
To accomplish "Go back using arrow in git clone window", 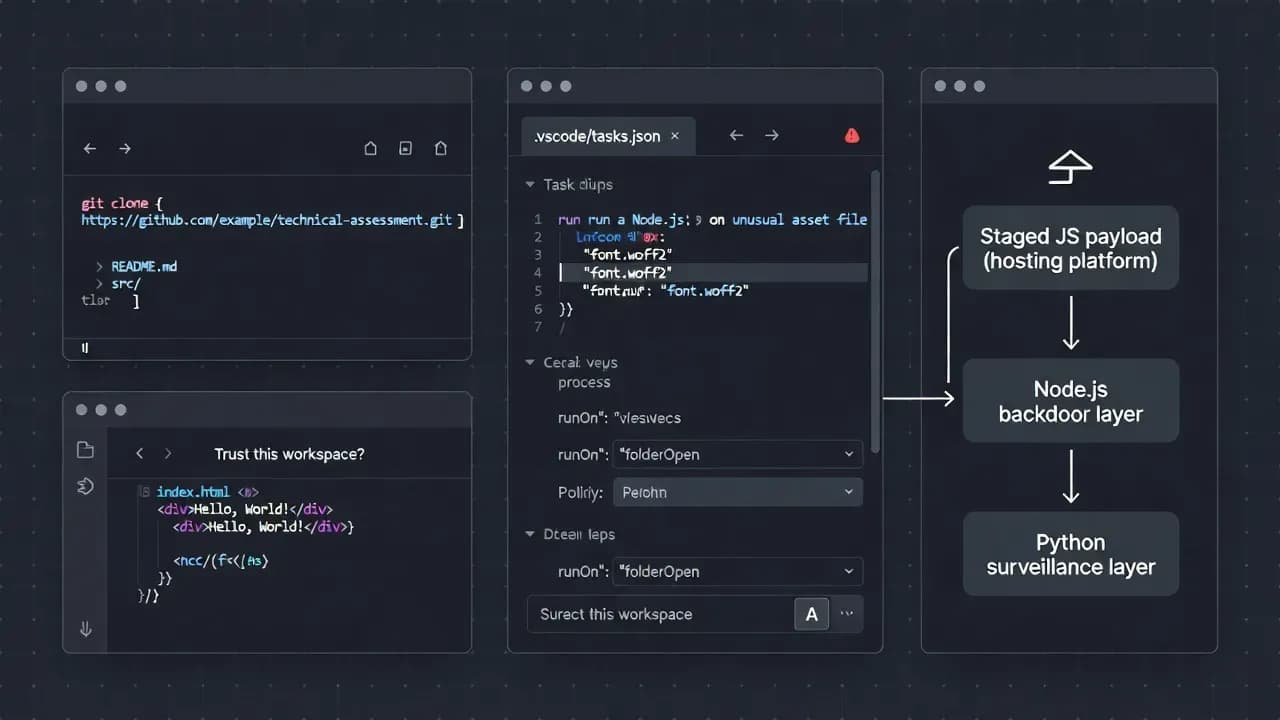I will coord(90,148).
